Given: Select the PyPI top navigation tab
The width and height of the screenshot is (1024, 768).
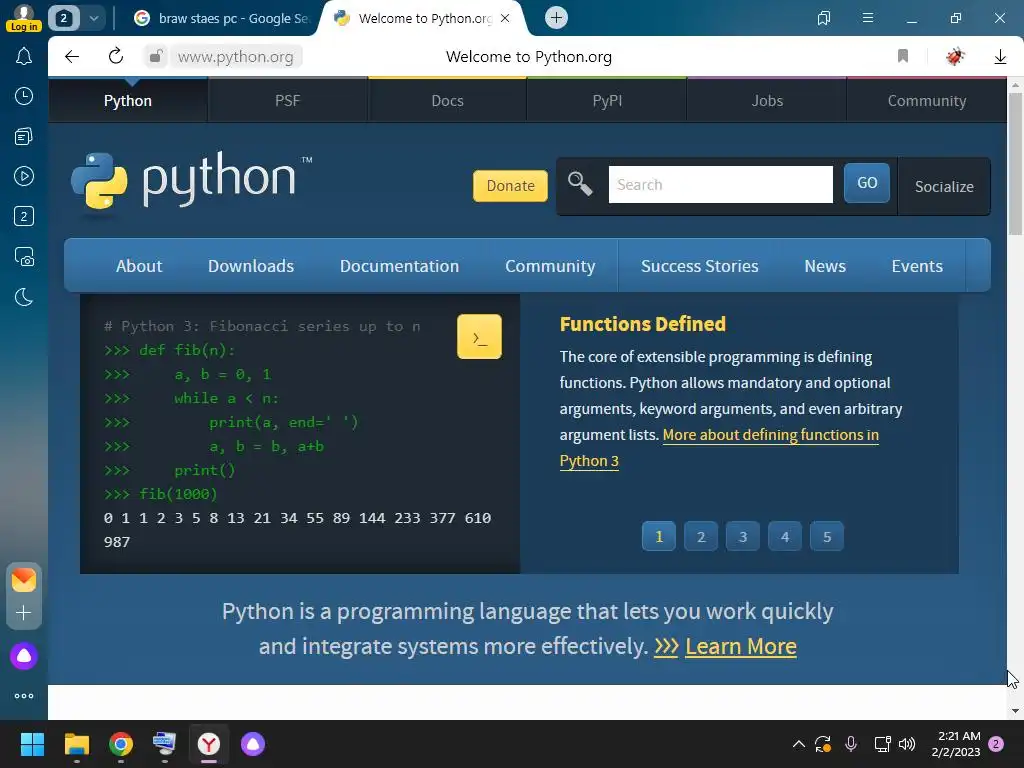Looking at the screenshot, I should click(x=607, y=101).
